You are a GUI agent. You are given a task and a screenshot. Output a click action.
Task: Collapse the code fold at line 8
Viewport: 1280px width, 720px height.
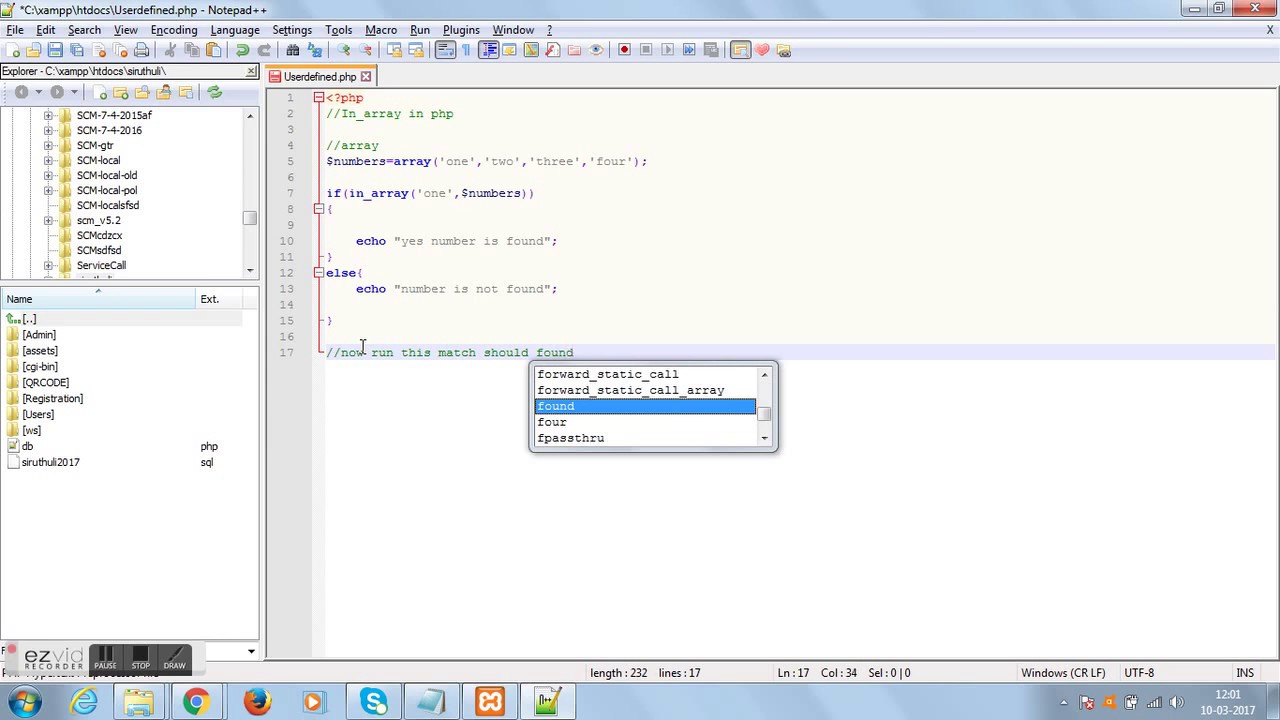(318, 209)
